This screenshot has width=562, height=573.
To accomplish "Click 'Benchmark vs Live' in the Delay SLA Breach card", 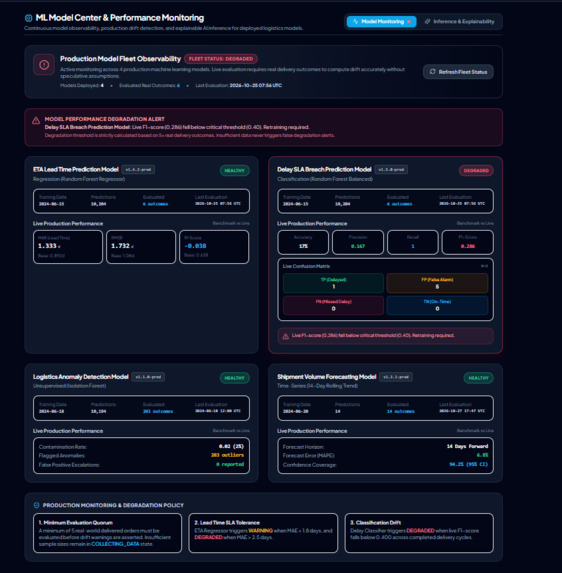I will (475, 223).
